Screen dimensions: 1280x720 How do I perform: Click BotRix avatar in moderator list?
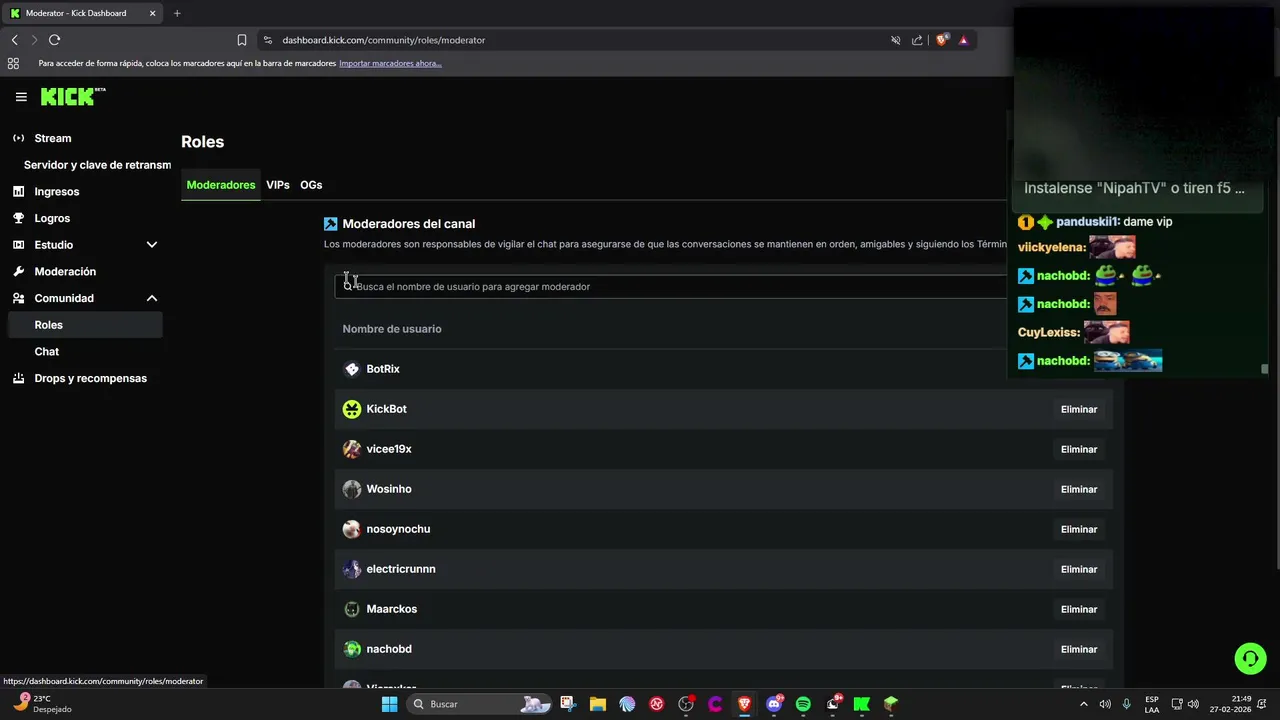pos(352,369)
